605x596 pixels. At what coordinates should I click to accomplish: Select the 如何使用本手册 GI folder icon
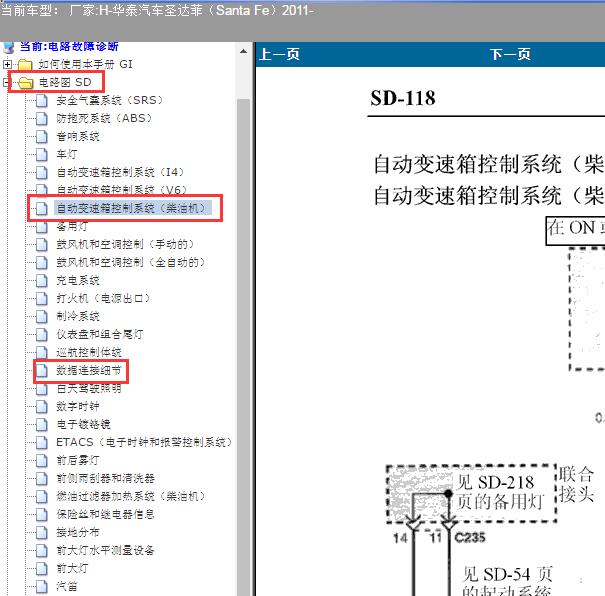click(x=25, y=64)
